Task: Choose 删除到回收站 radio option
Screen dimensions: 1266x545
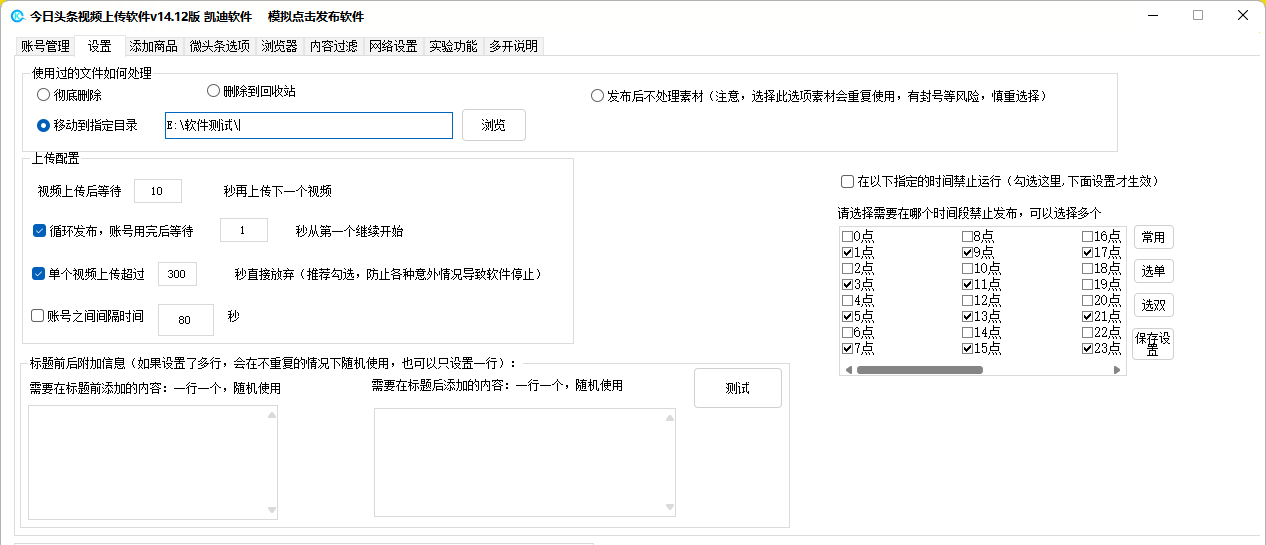Action: point(213,91)
